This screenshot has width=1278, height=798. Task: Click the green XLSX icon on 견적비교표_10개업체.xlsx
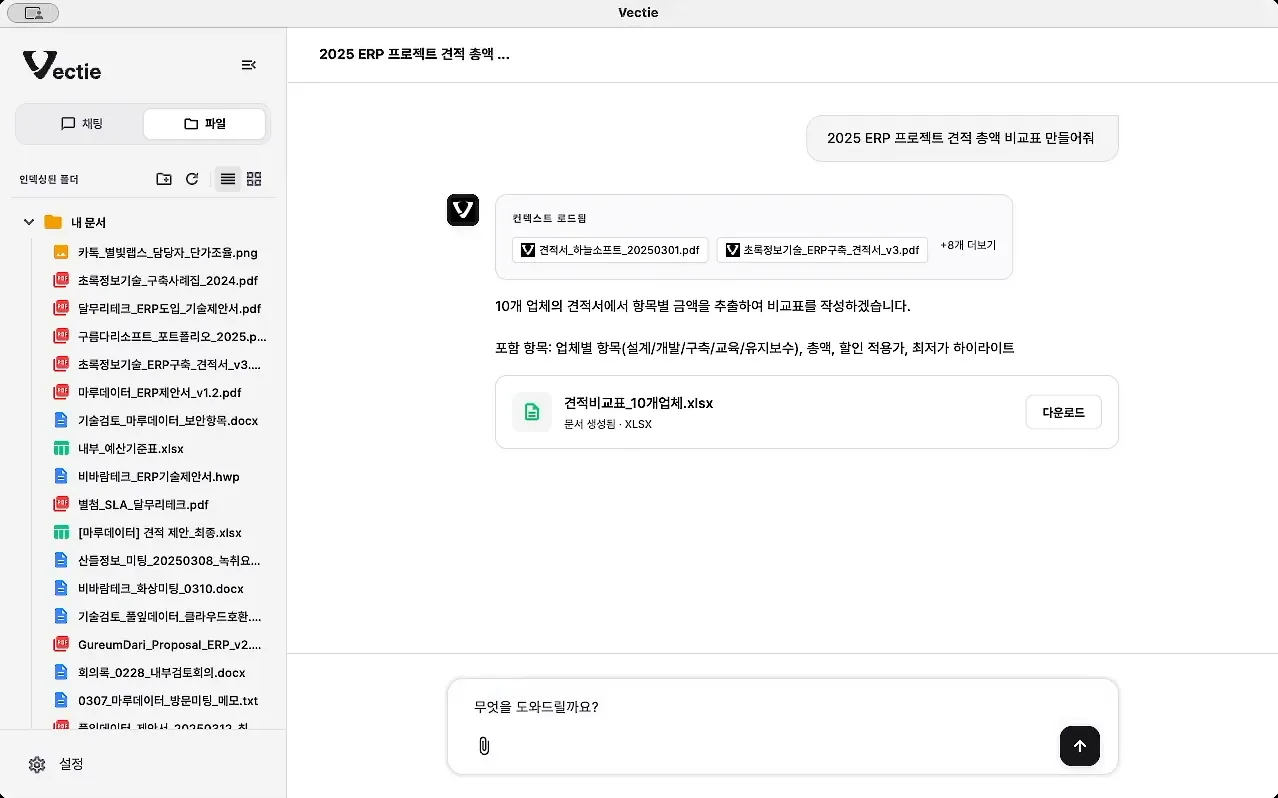pos(531,411)
